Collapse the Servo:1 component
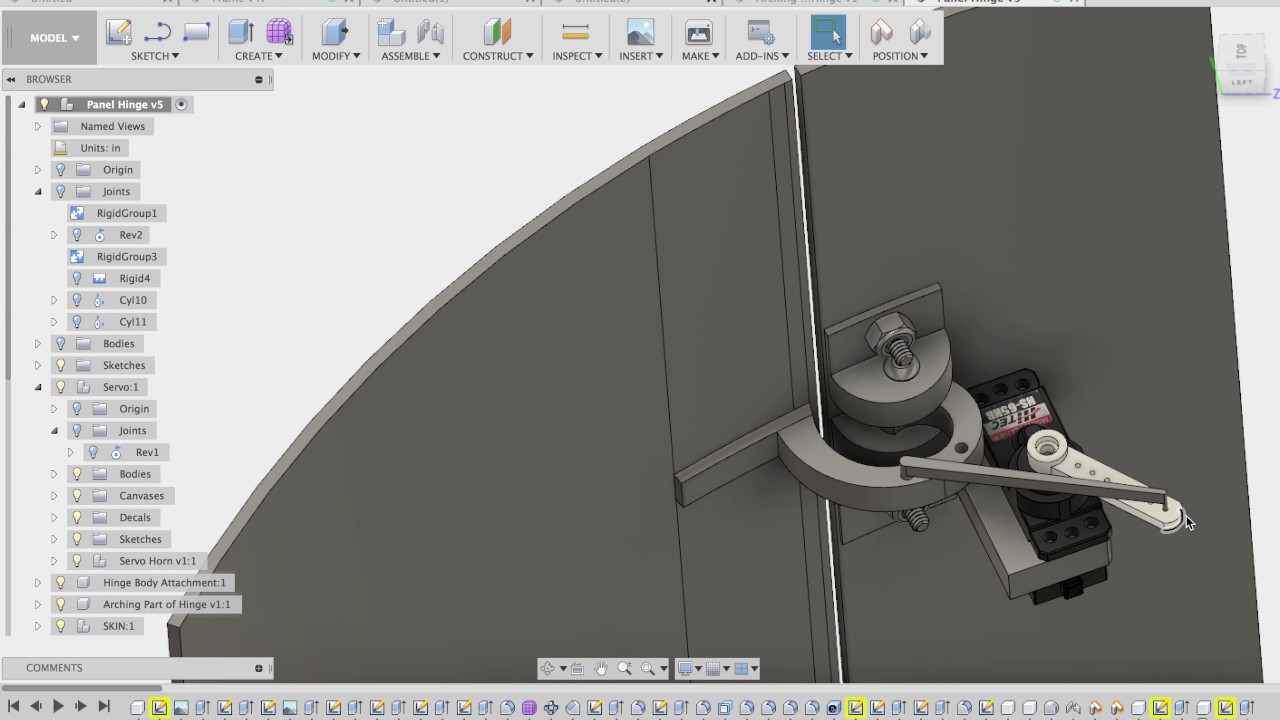 [38, 387]
